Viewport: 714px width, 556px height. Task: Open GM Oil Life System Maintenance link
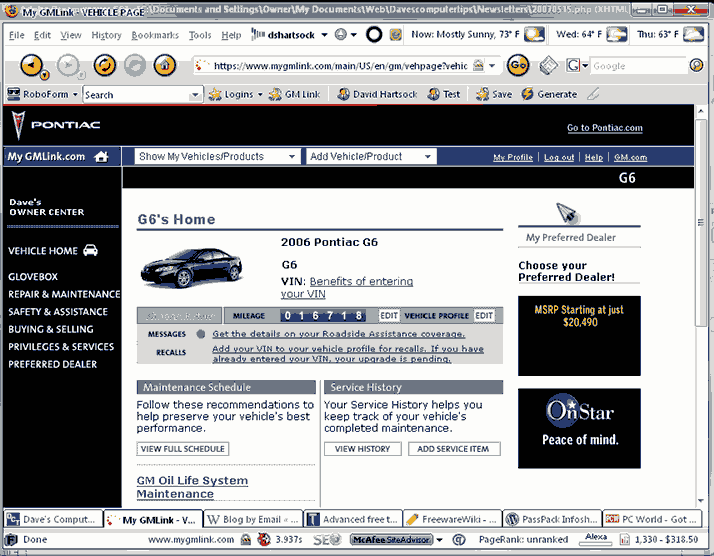point(192,487)
